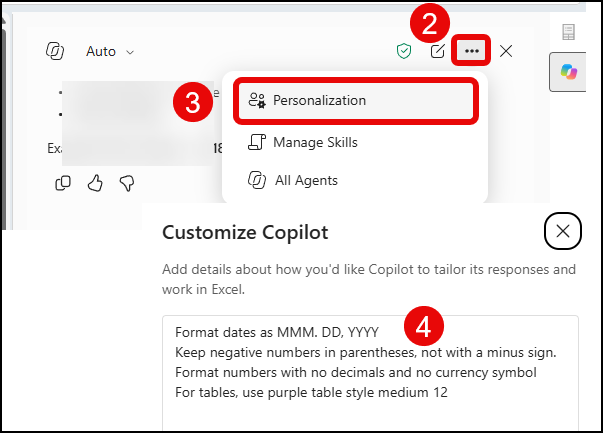Start a new chat with compose icon
This screenshot has height=433, width=603.
437,51
